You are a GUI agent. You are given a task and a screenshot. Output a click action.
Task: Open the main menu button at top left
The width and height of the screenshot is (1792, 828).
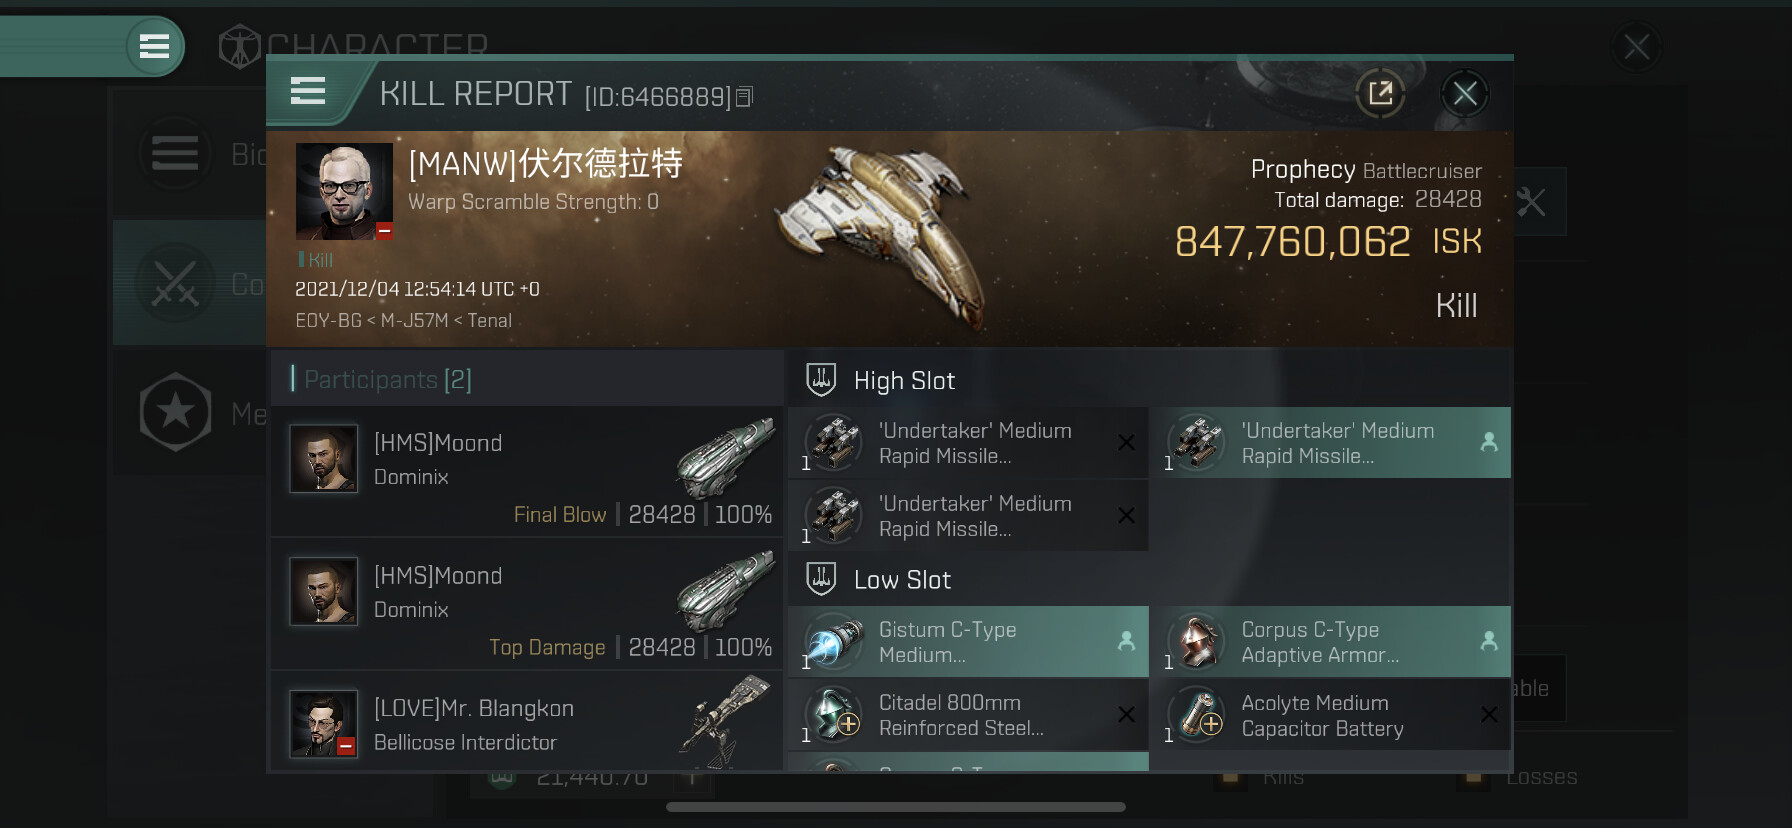pos(154,46)
